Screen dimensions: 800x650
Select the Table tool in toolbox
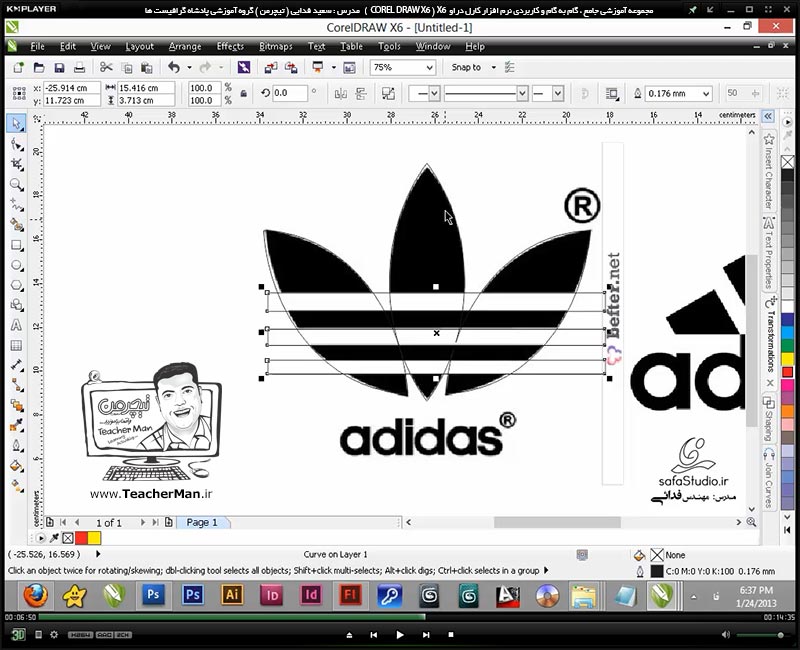17,345
